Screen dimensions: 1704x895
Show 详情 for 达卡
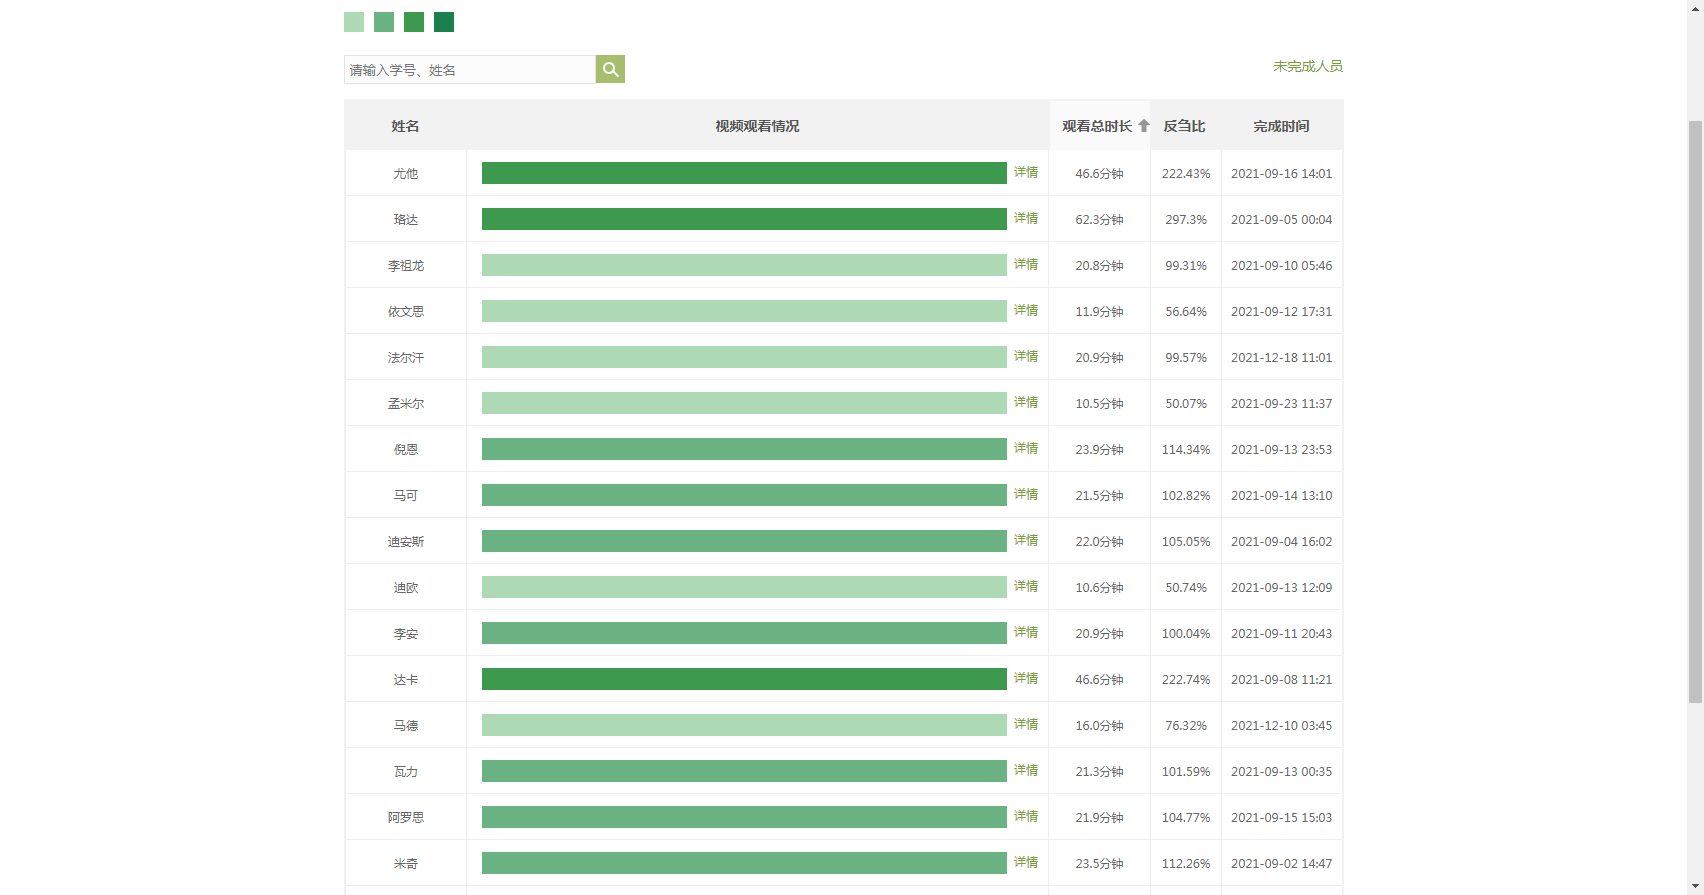(1026, 678)
